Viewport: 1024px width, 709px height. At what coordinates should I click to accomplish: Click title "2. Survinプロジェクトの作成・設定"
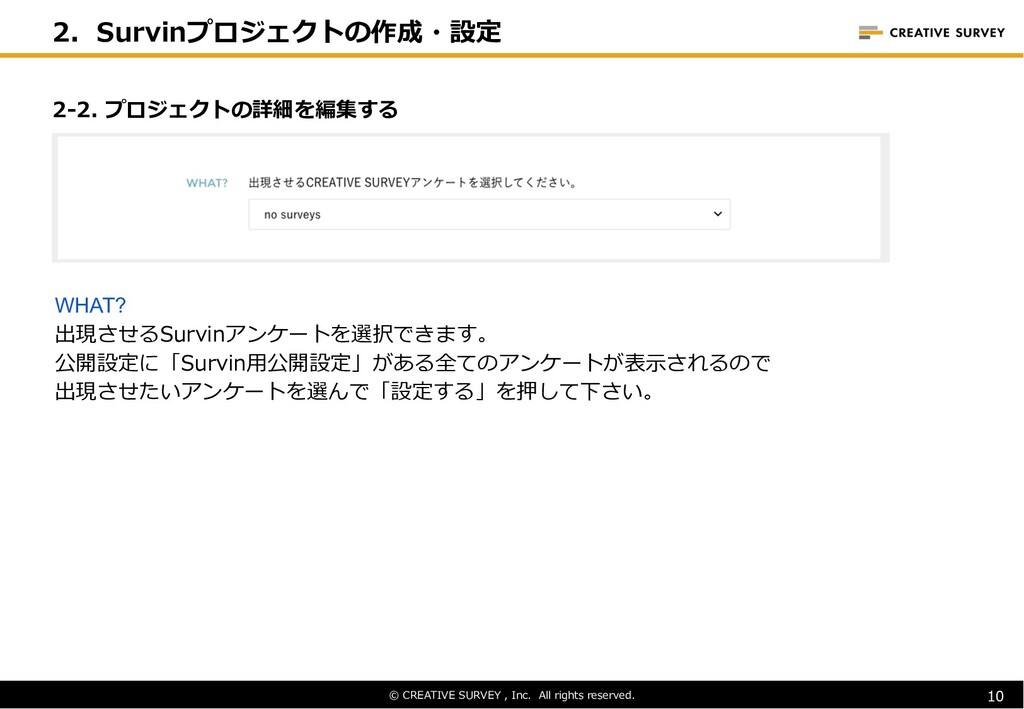[x=277, y=31]
